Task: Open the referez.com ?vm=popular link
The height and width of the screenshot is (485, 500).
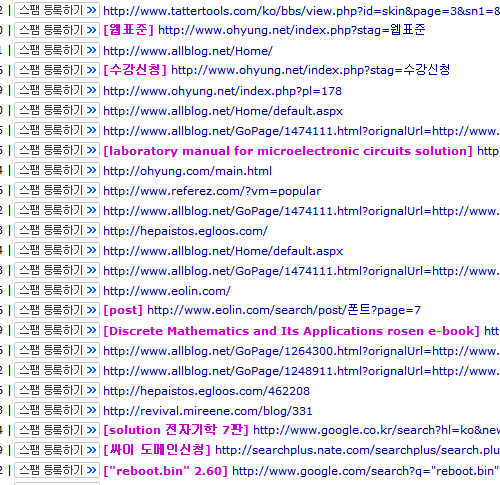Action: point(212,191)
